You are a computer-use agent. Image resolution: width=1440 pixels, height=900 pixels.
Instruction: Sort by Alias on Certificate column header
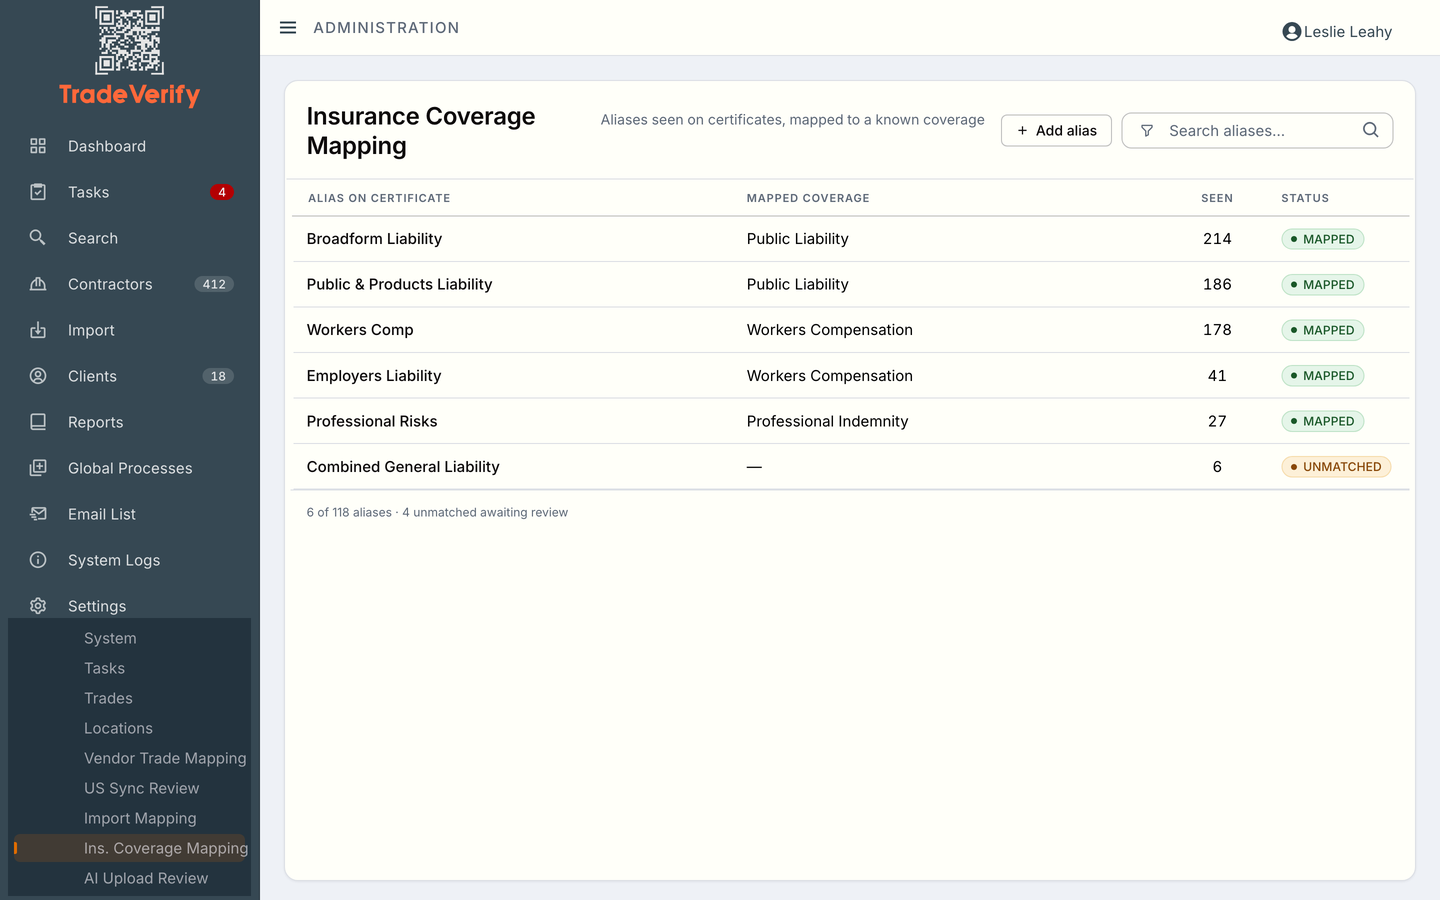click(x=379, y=198)
